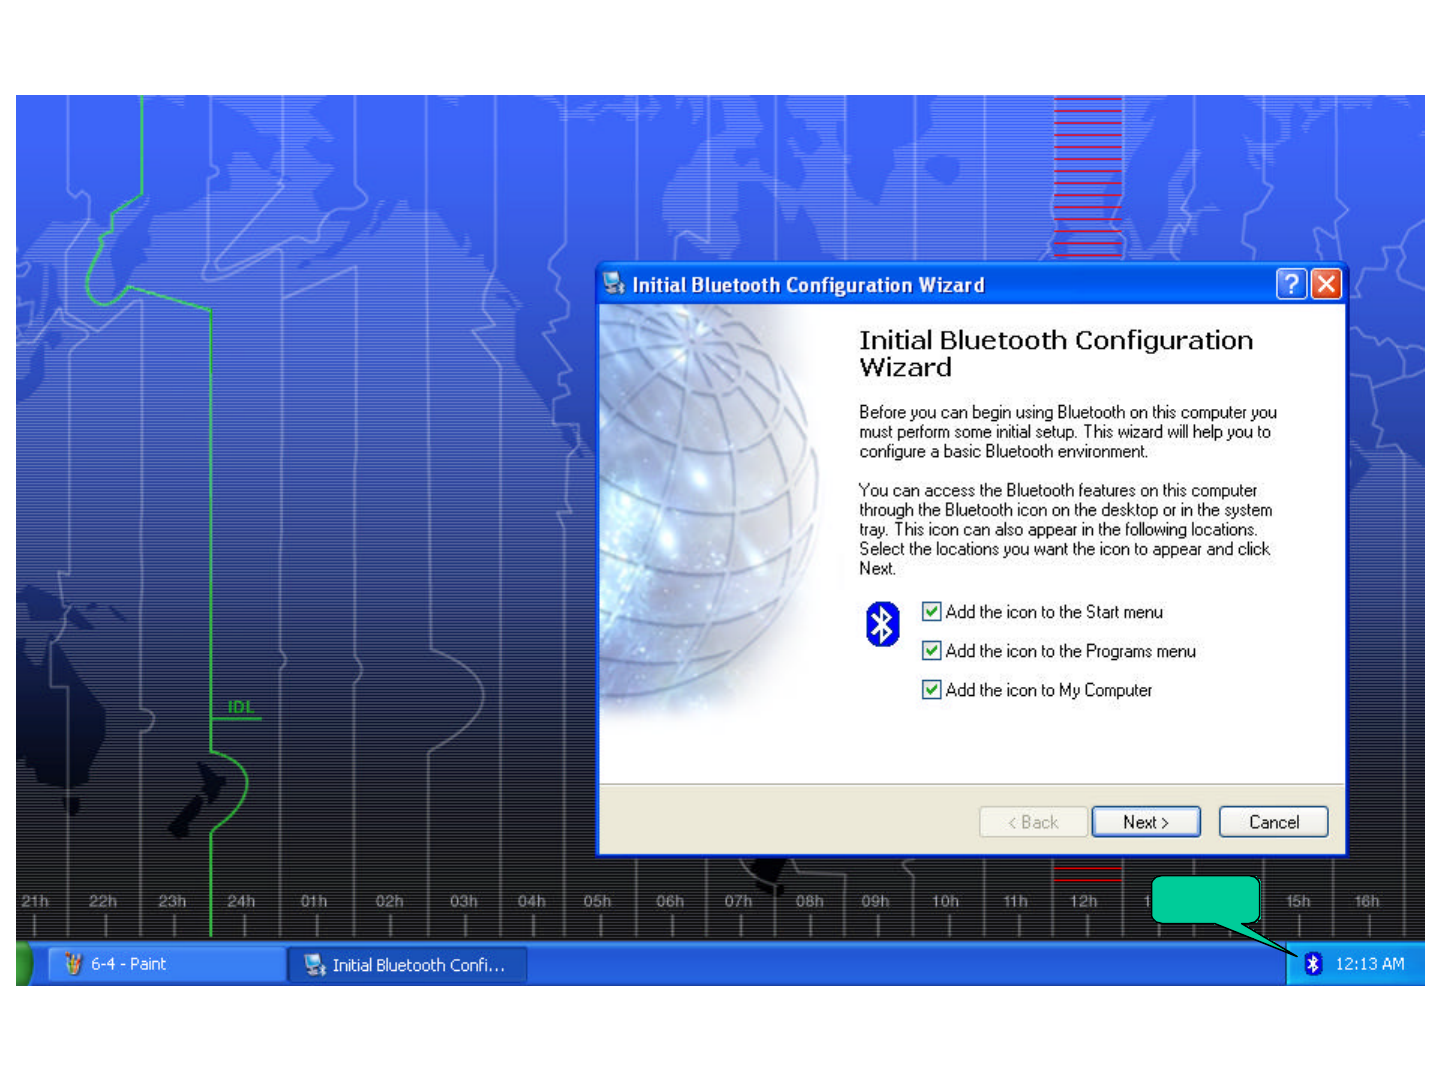Click the help question mark button
This screenshot has width=1440, height=1080.
click(x=1291, y=284)
